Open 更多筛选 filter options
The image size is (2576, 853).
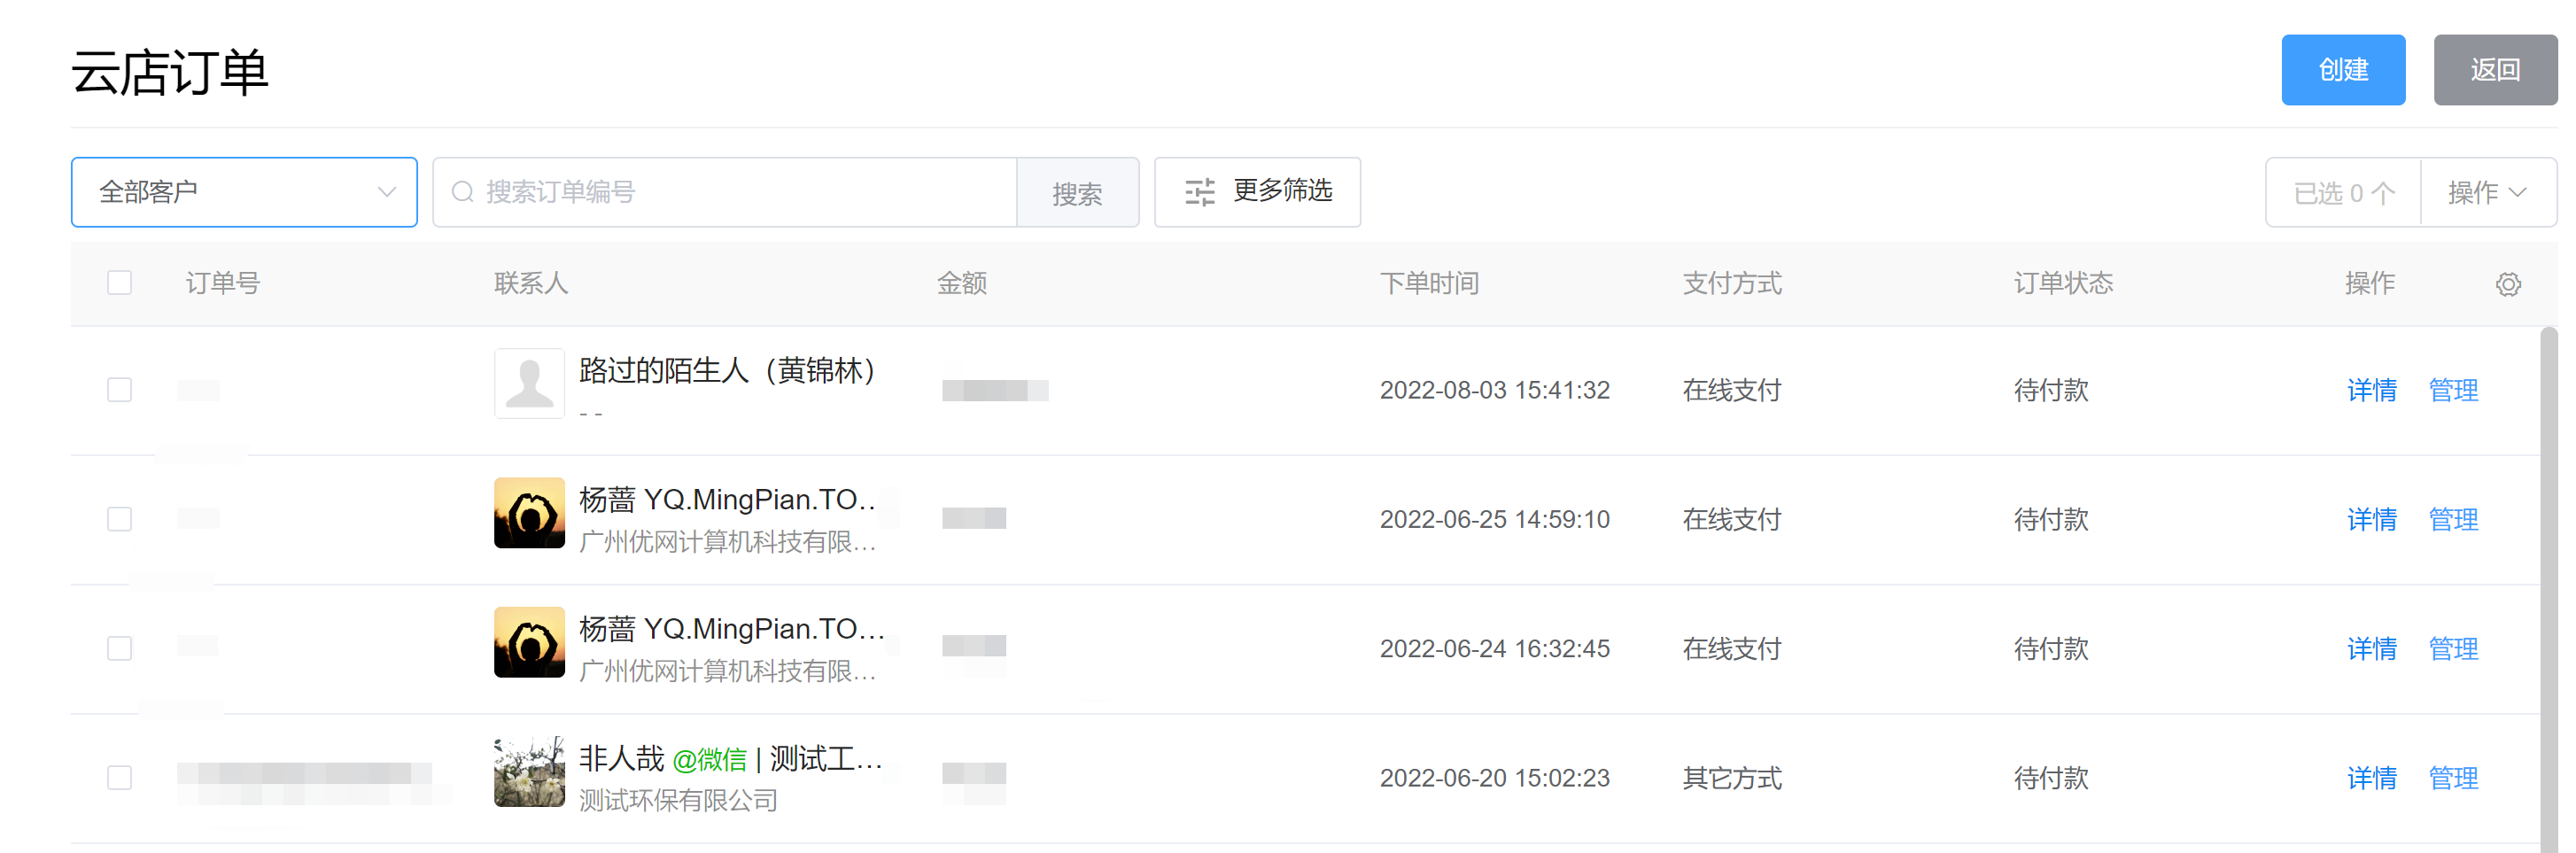tap(1257, 192)
